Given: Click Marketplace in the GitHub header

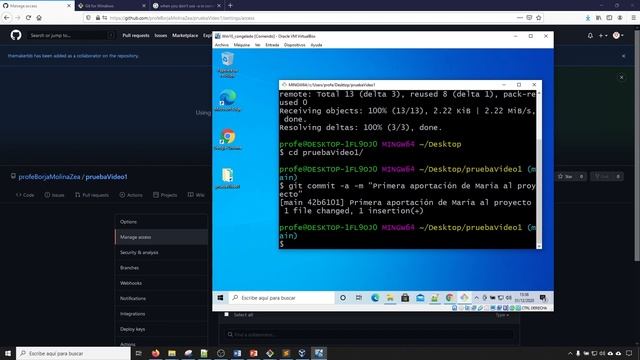Looking at the screenshot, I should coord(185,36).
